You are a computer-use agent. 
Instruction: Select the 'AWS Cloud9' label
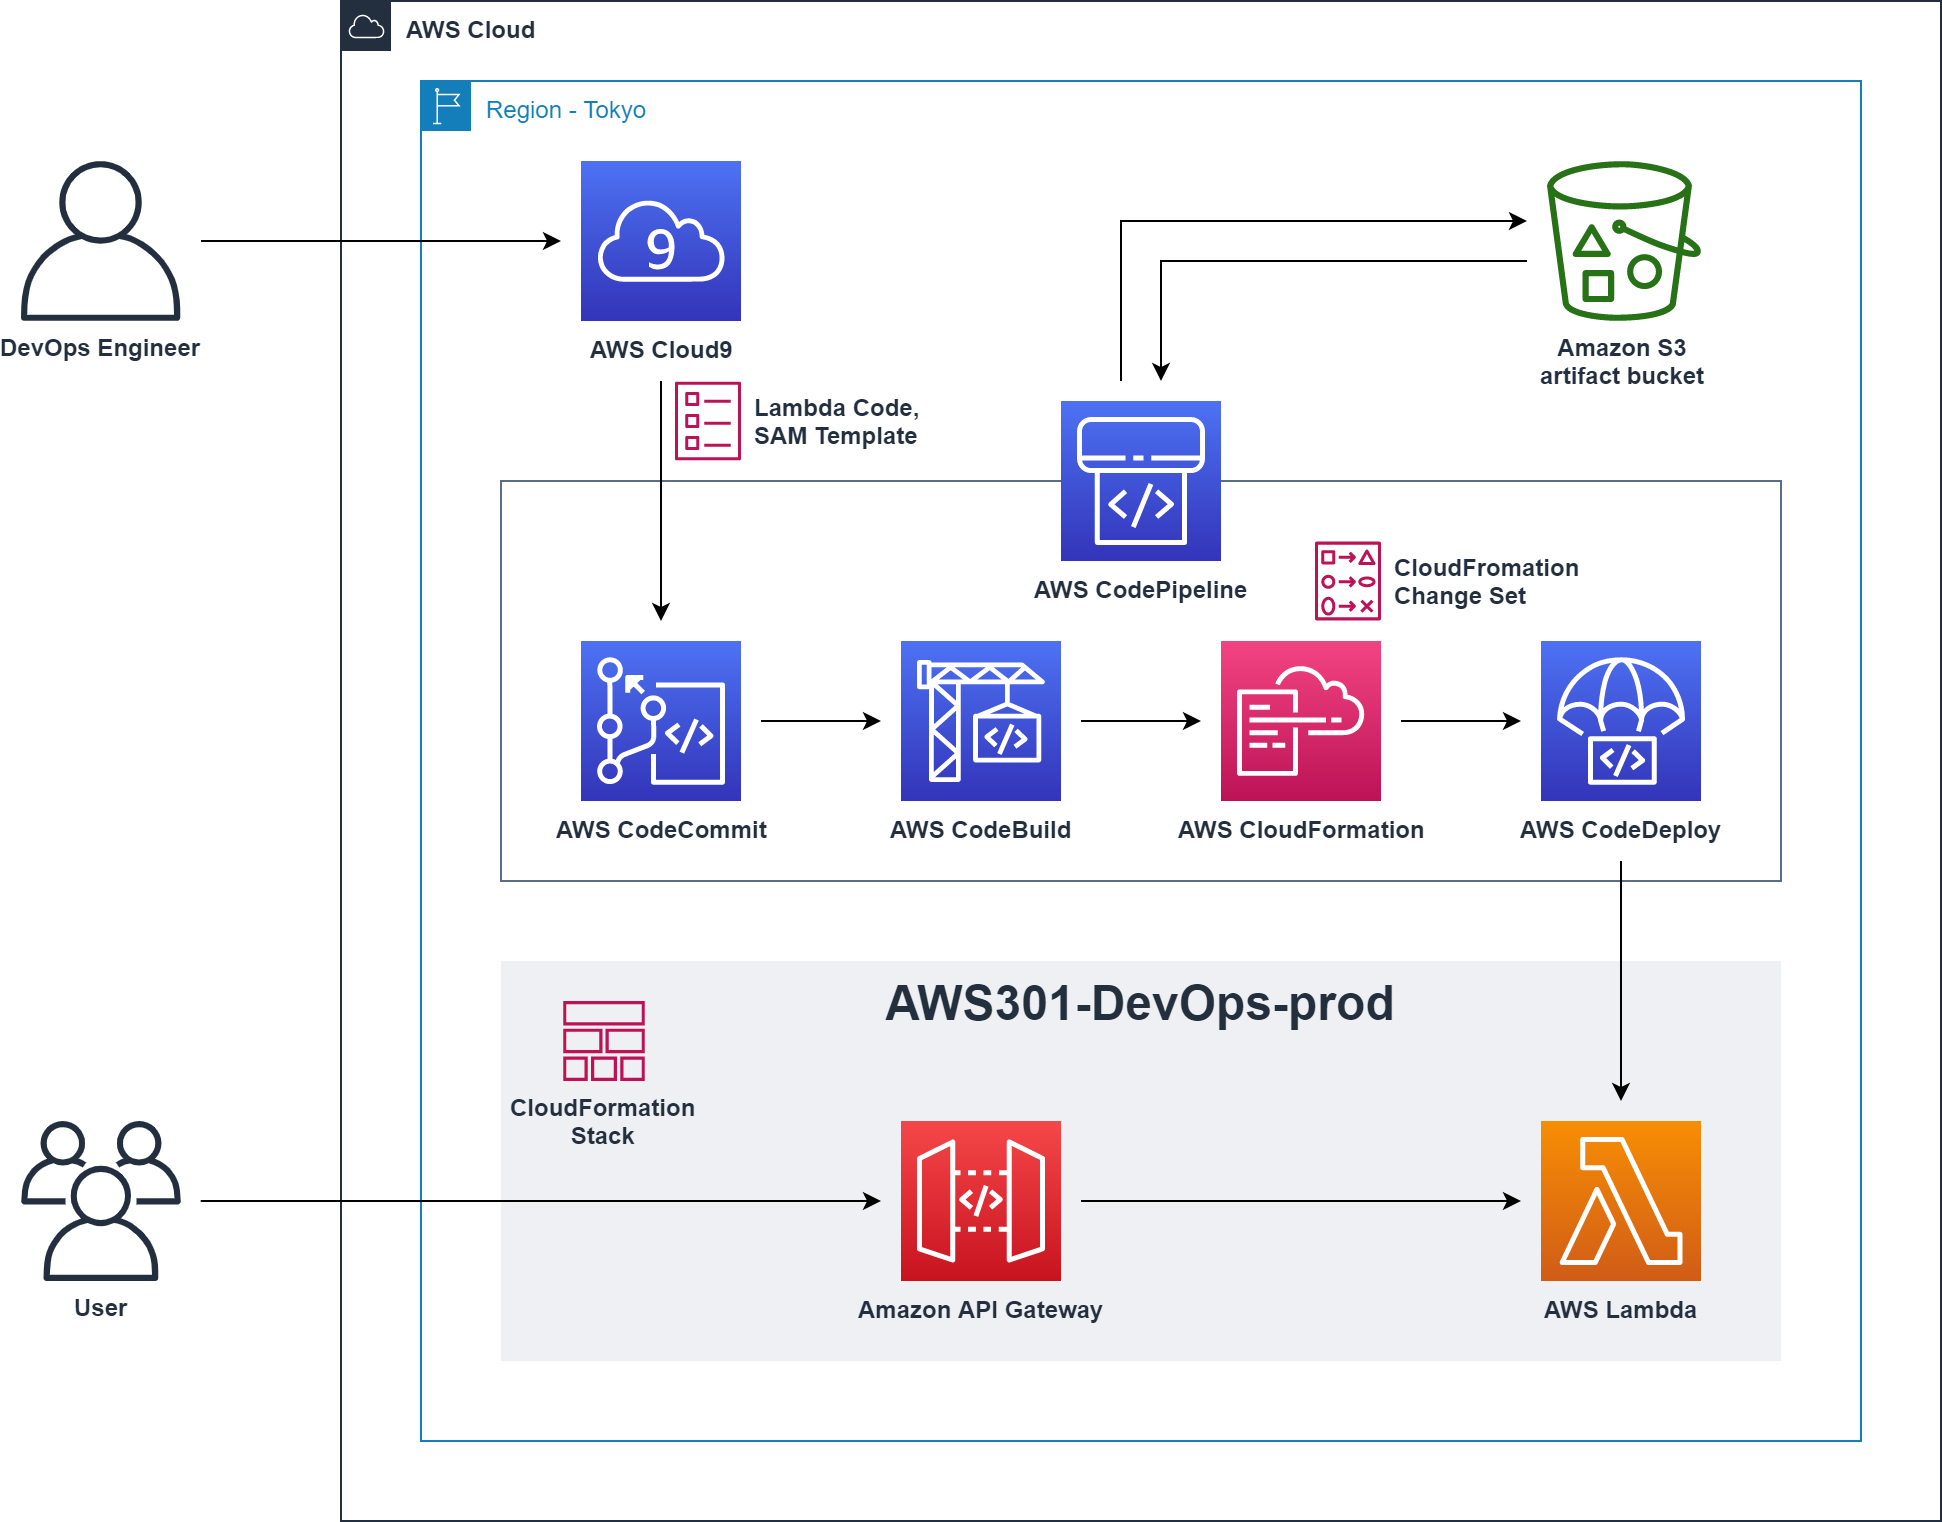click(x=661, y=350)
